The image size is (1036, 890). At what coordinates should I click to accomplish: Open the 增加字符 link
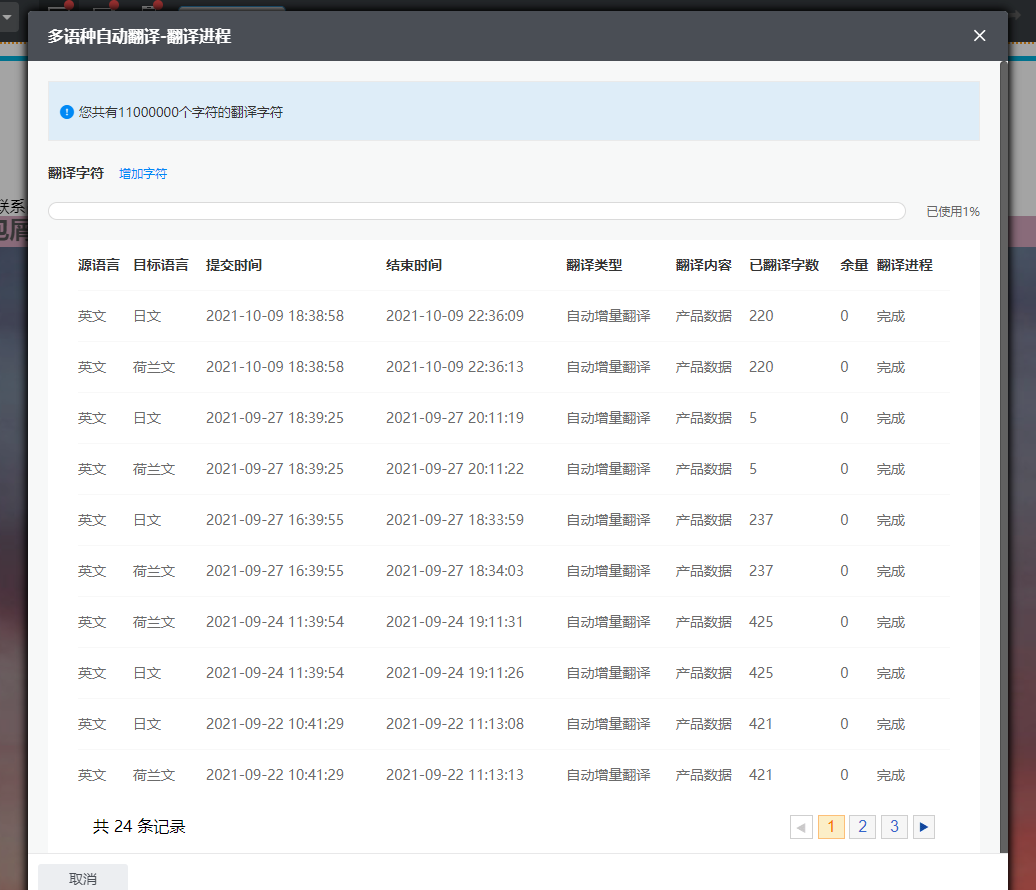(x=143, y=174)
